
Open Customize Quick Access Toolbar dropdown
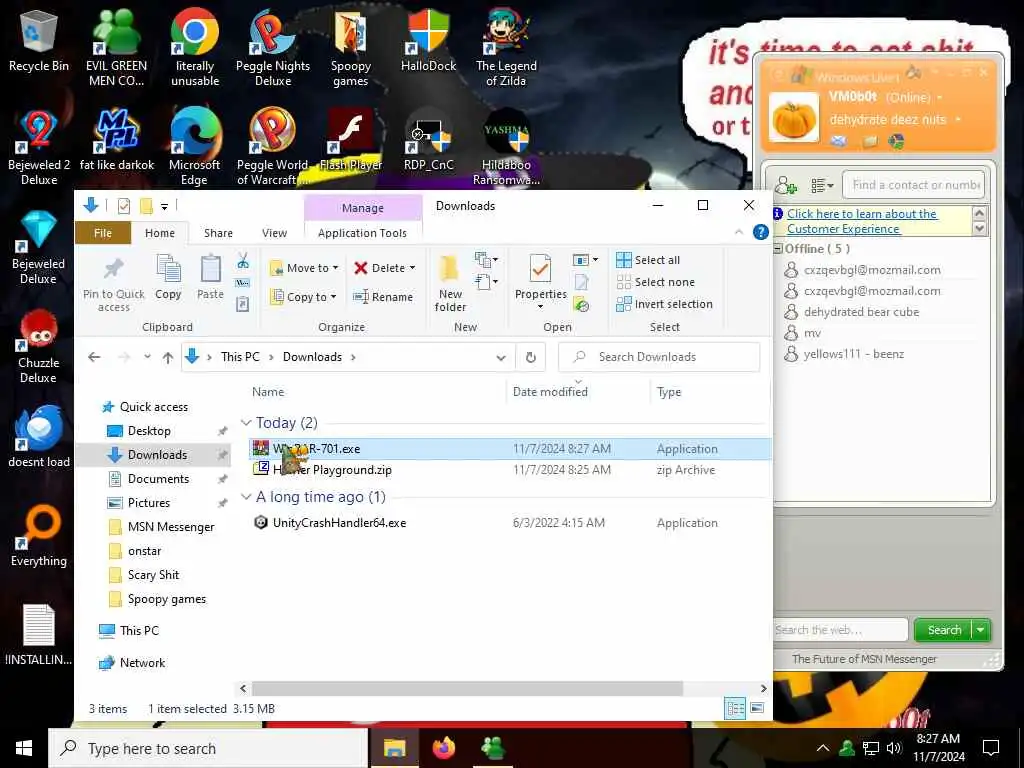click(165, 207)
